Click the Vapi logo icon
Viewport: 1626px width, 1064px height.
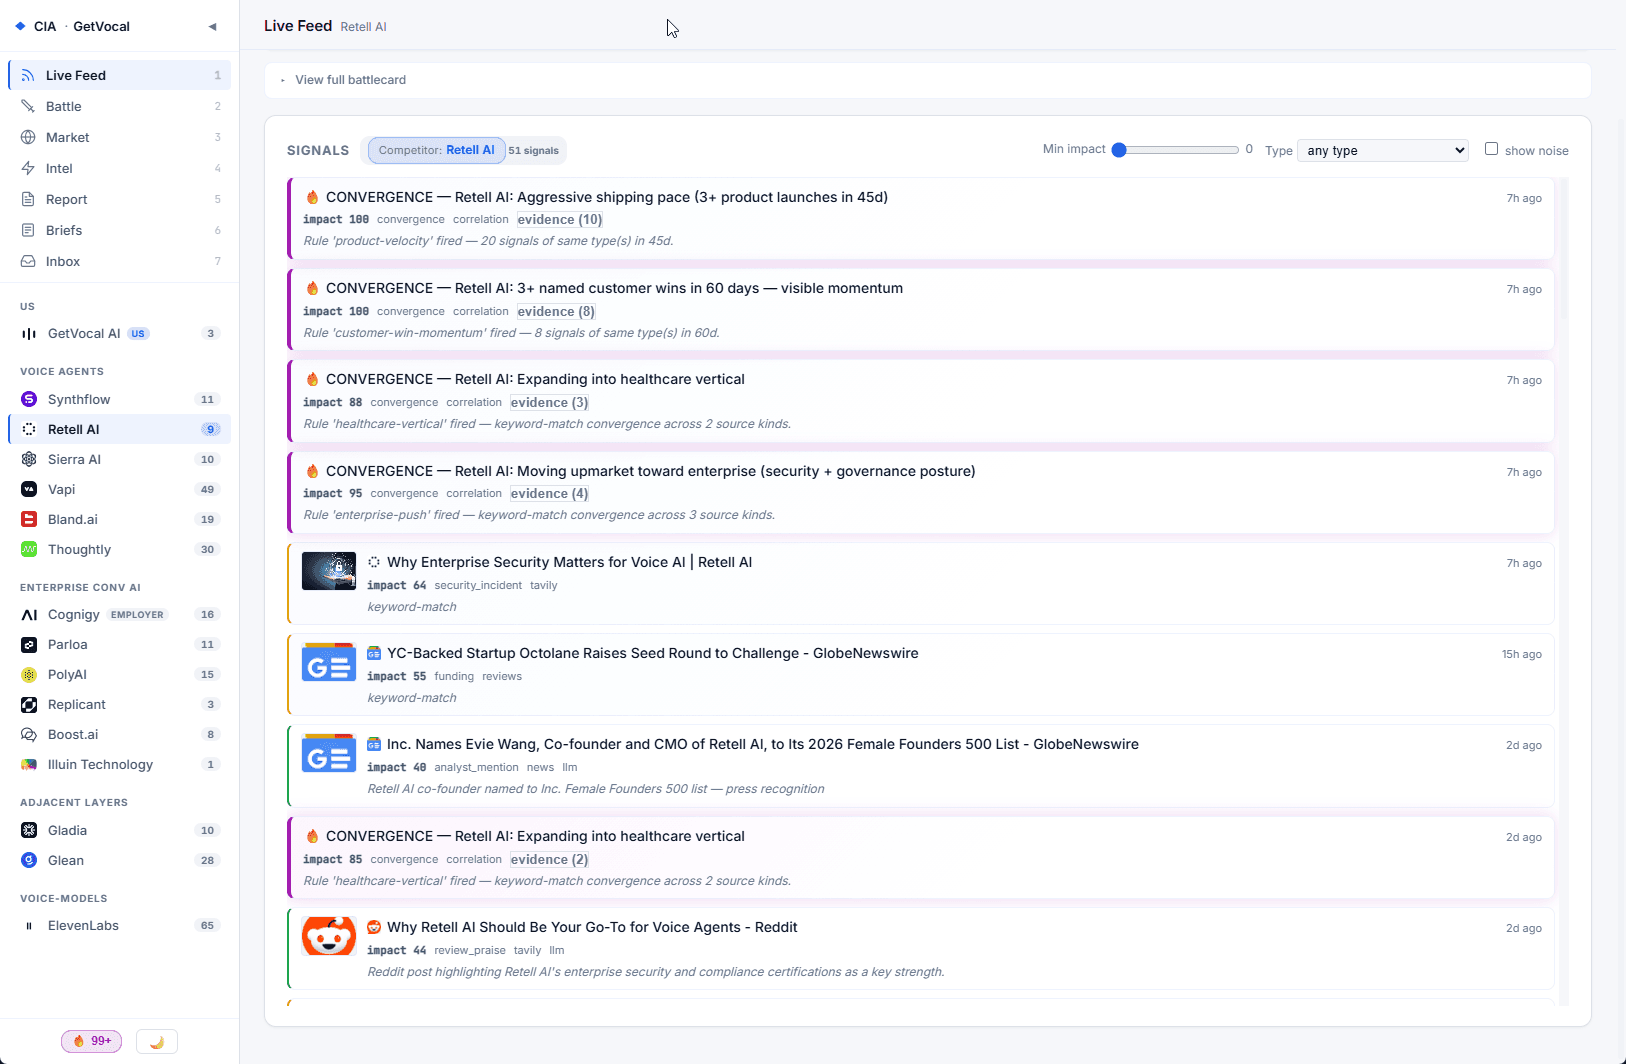click(29, 489)
